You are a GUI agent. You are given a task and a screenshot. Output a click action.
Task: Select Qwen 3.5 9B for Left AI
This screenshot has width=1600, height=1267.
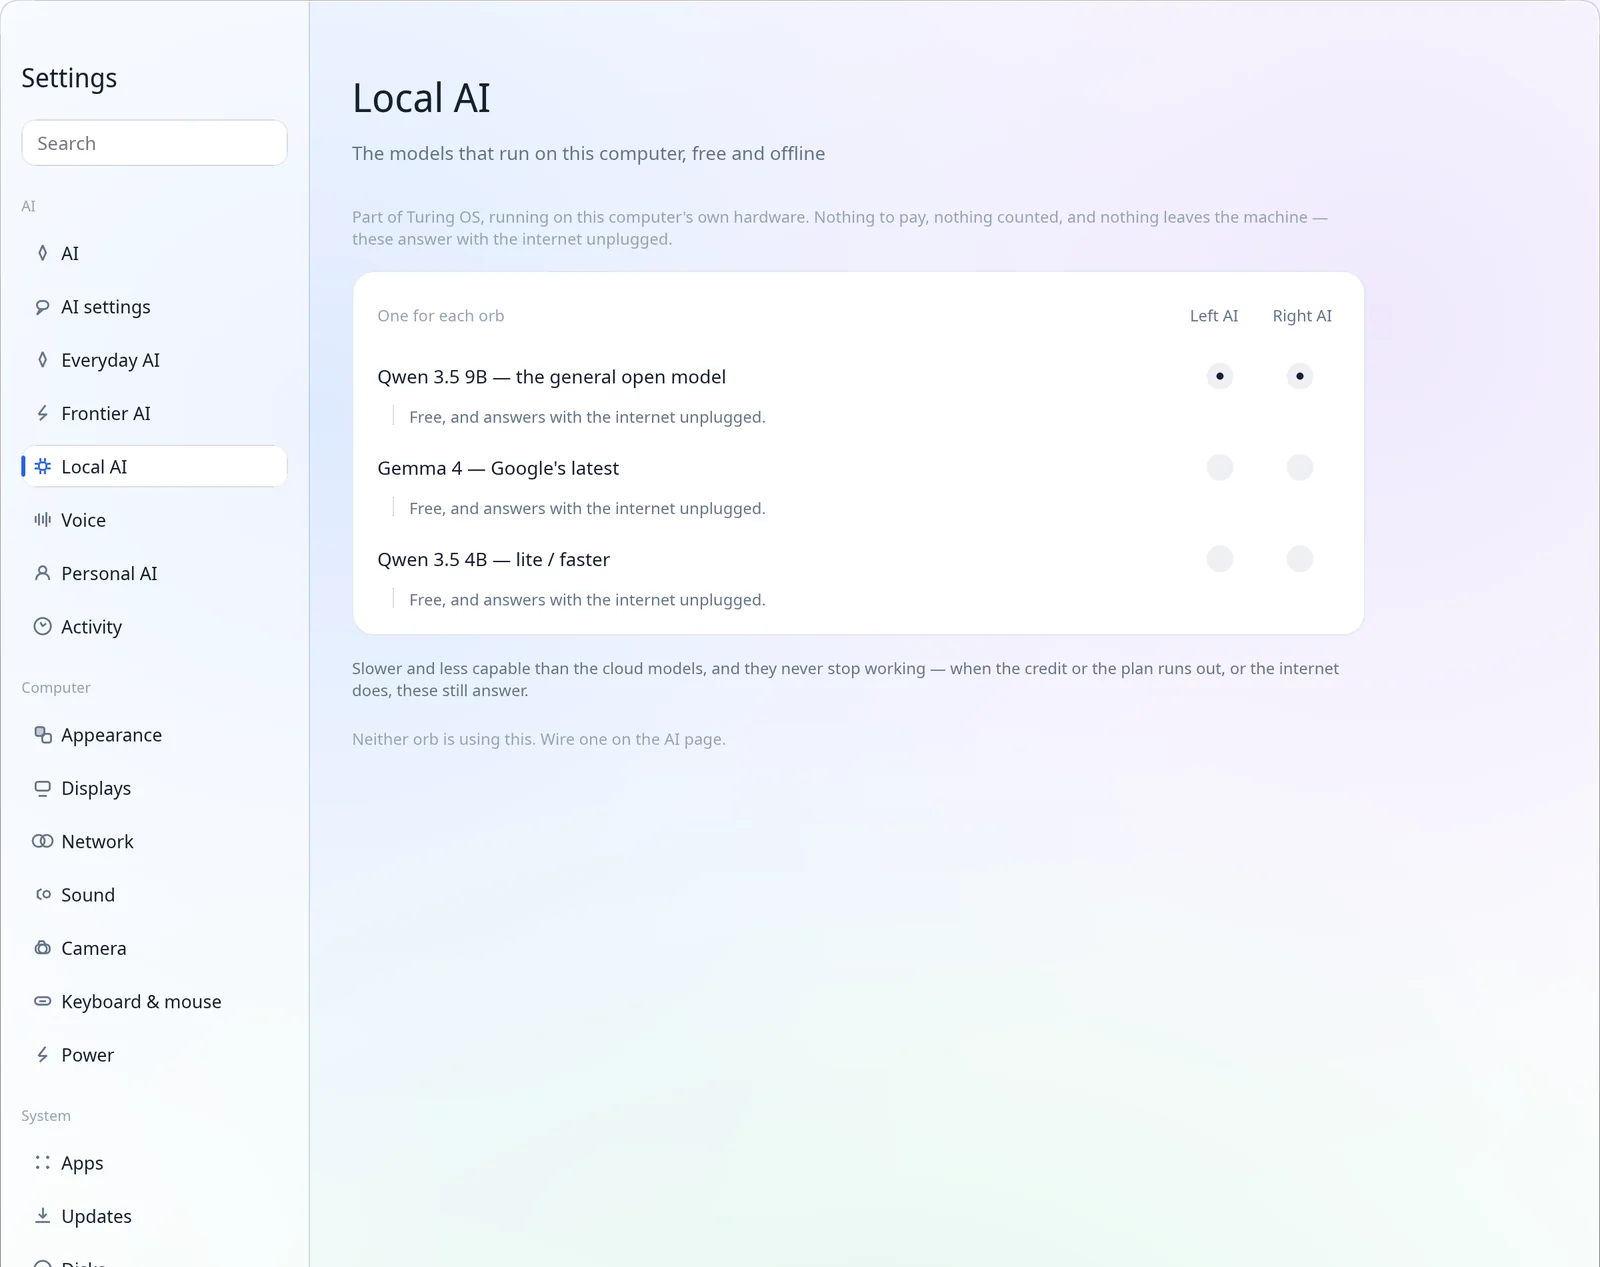tap(1219, 376)
